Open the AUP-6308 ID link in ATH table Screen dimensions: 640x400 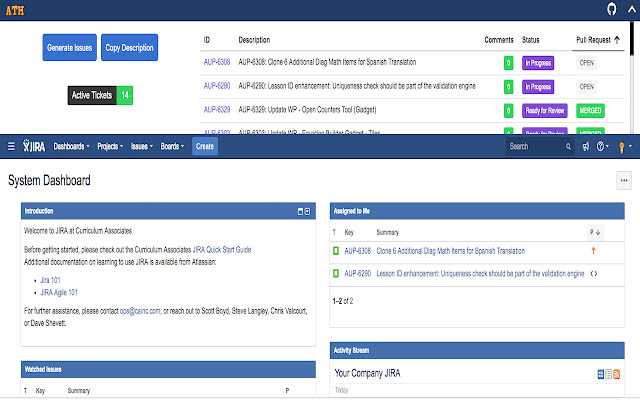click(x=217, y=62)
